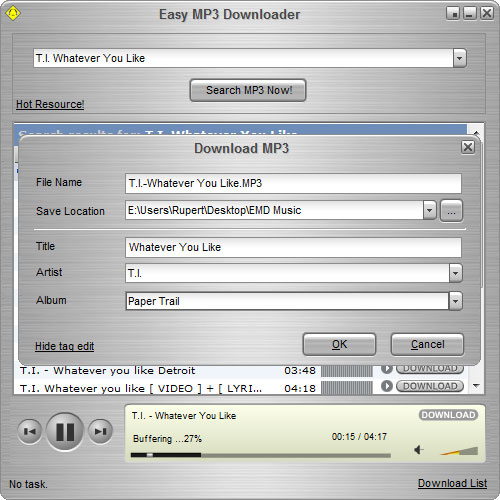Click the No task. status text
The width and height of the screenshot is (500, 500).
28,484
